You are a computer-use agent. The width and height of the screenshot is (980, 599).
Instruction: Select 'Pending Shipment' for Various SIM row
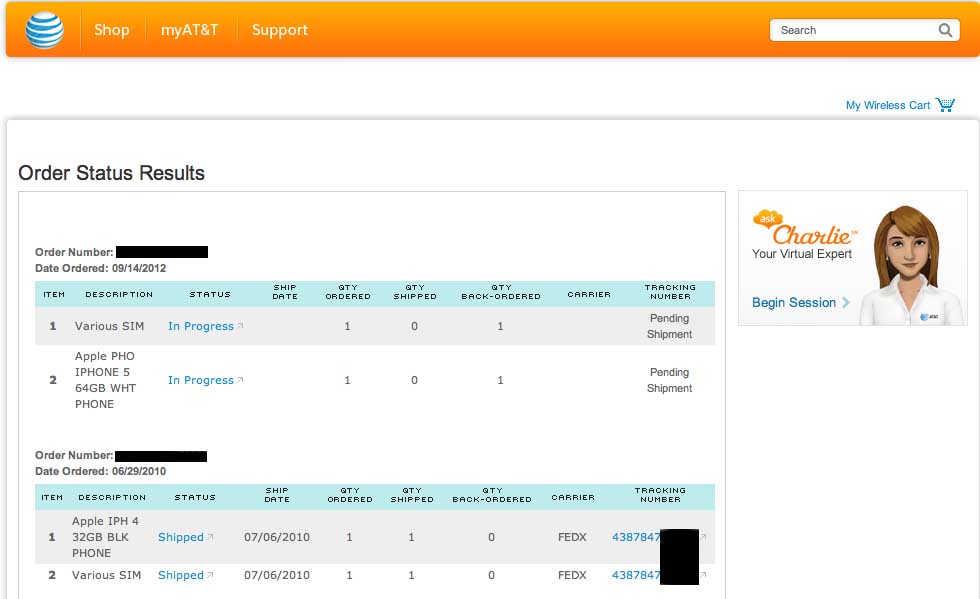pyautogui.click(x=669, y=326)
